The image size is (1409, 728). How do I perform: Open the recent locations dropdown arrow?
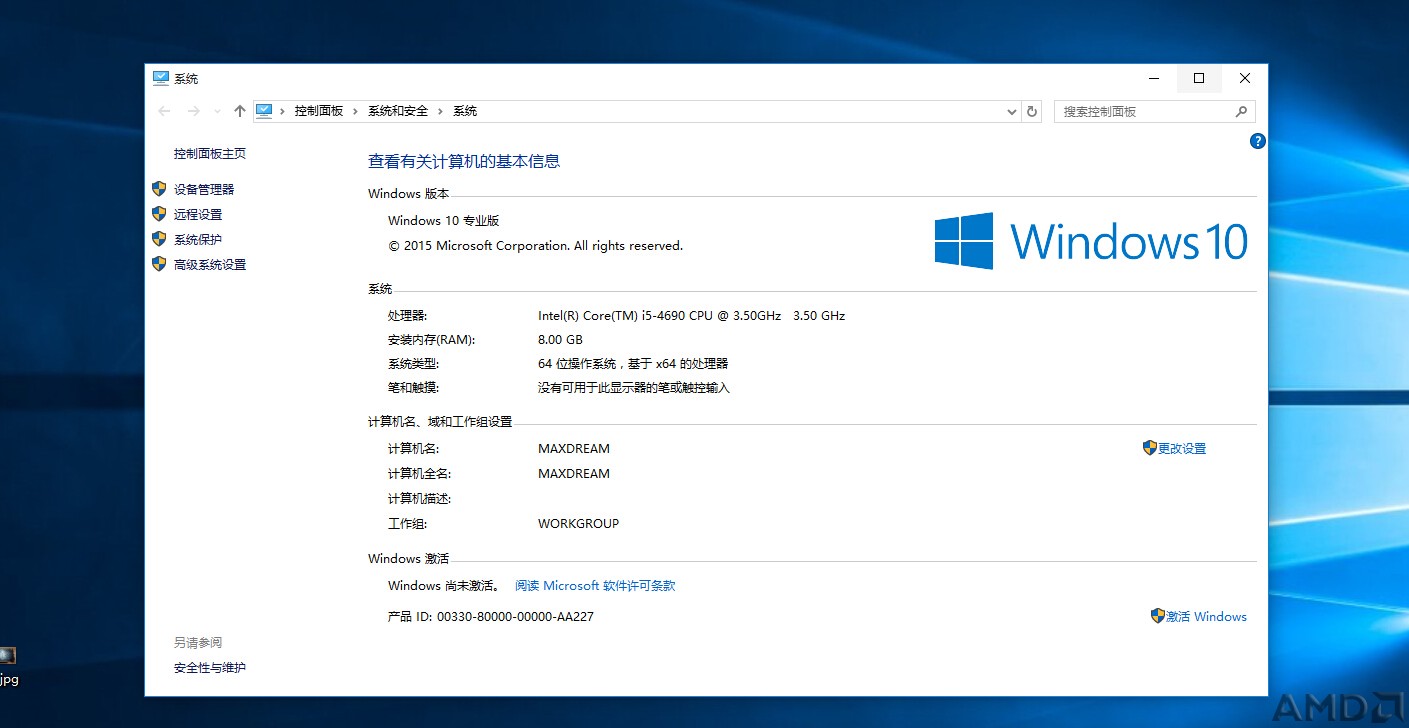[x=217, y=112]
